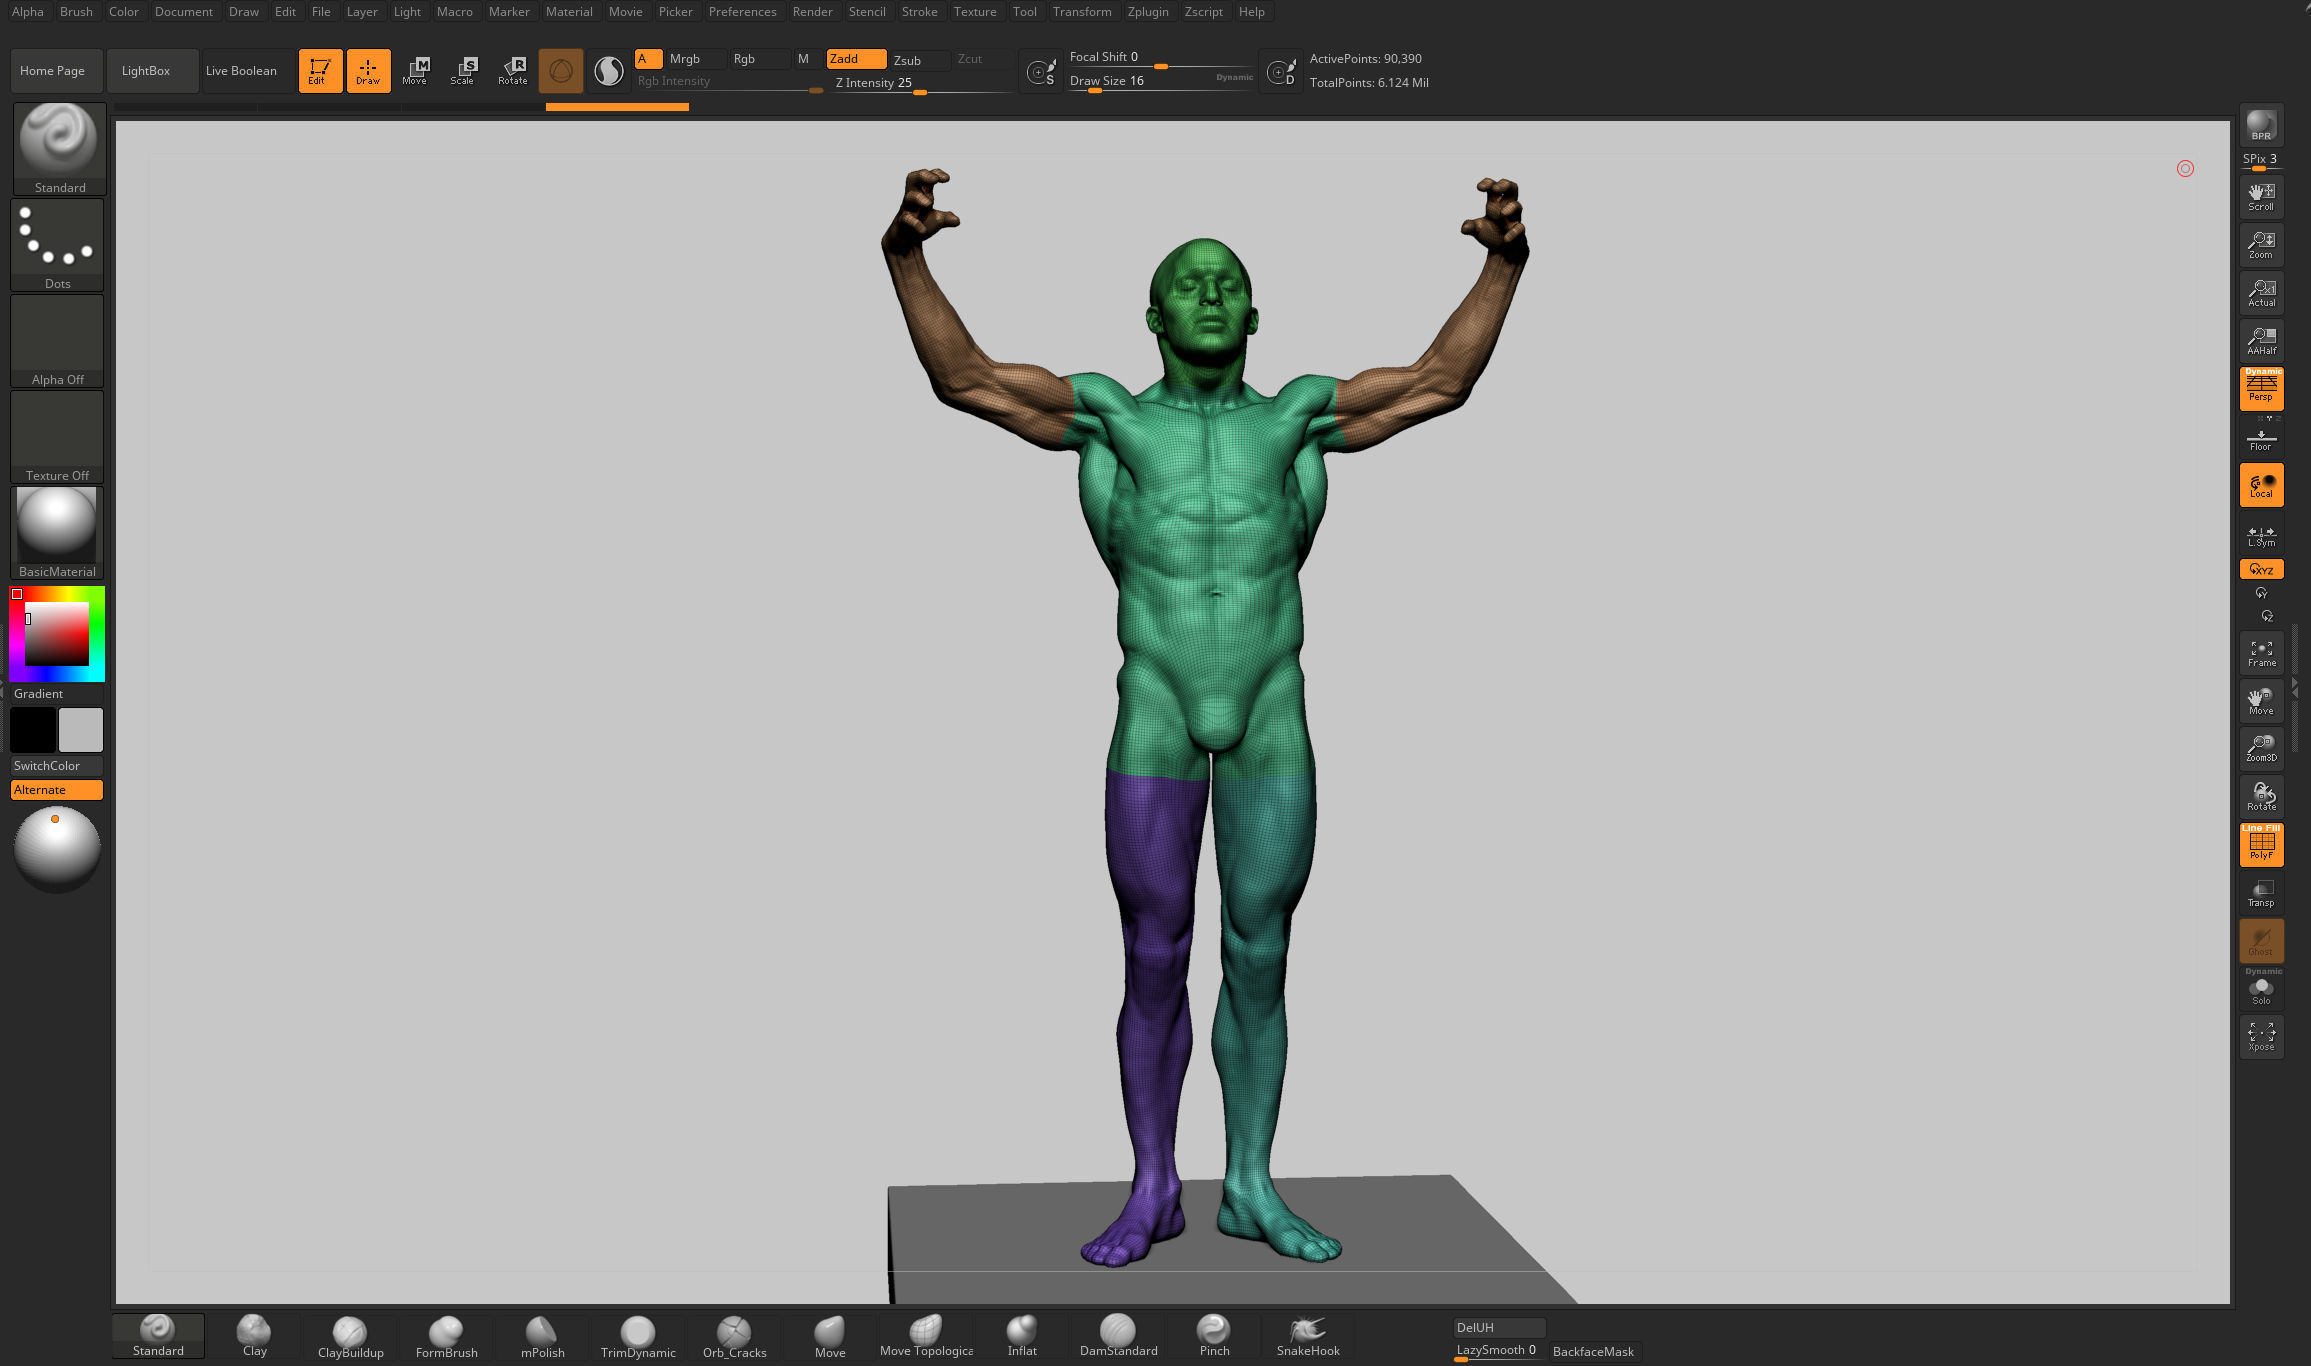Toggle the Floor grid
The height and width of the screenshot is (1366, 2311).
pyautogui.click(x=2261, y=439)
